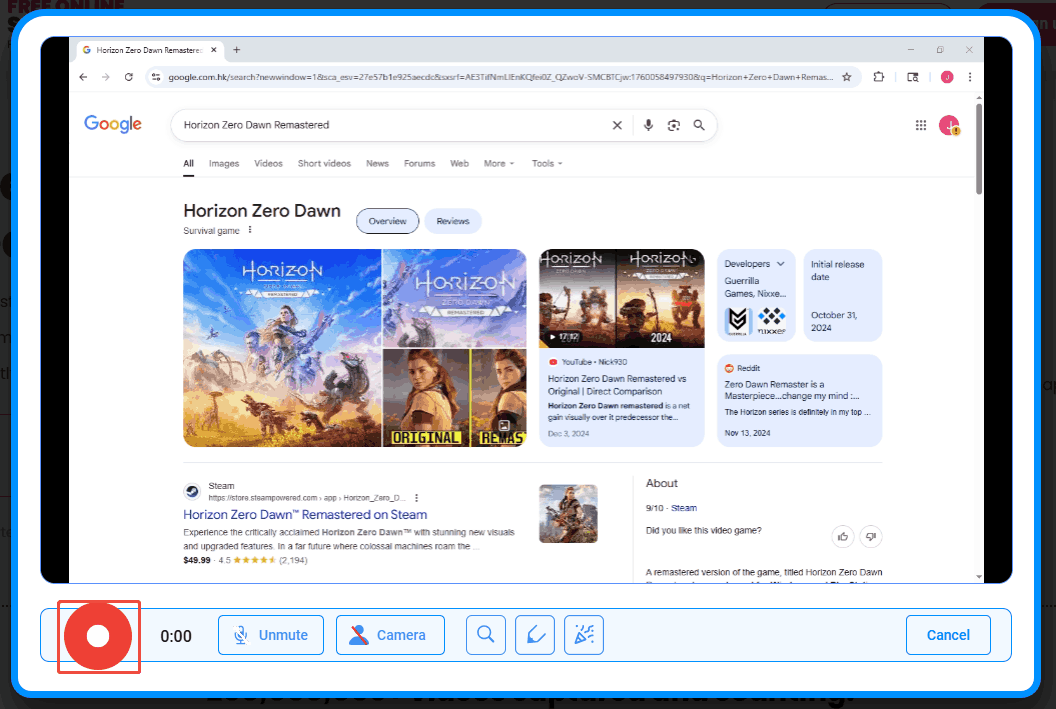Click the Nixxes logo
Screen dimensions: 1056x709
click(x=771, y=321)
